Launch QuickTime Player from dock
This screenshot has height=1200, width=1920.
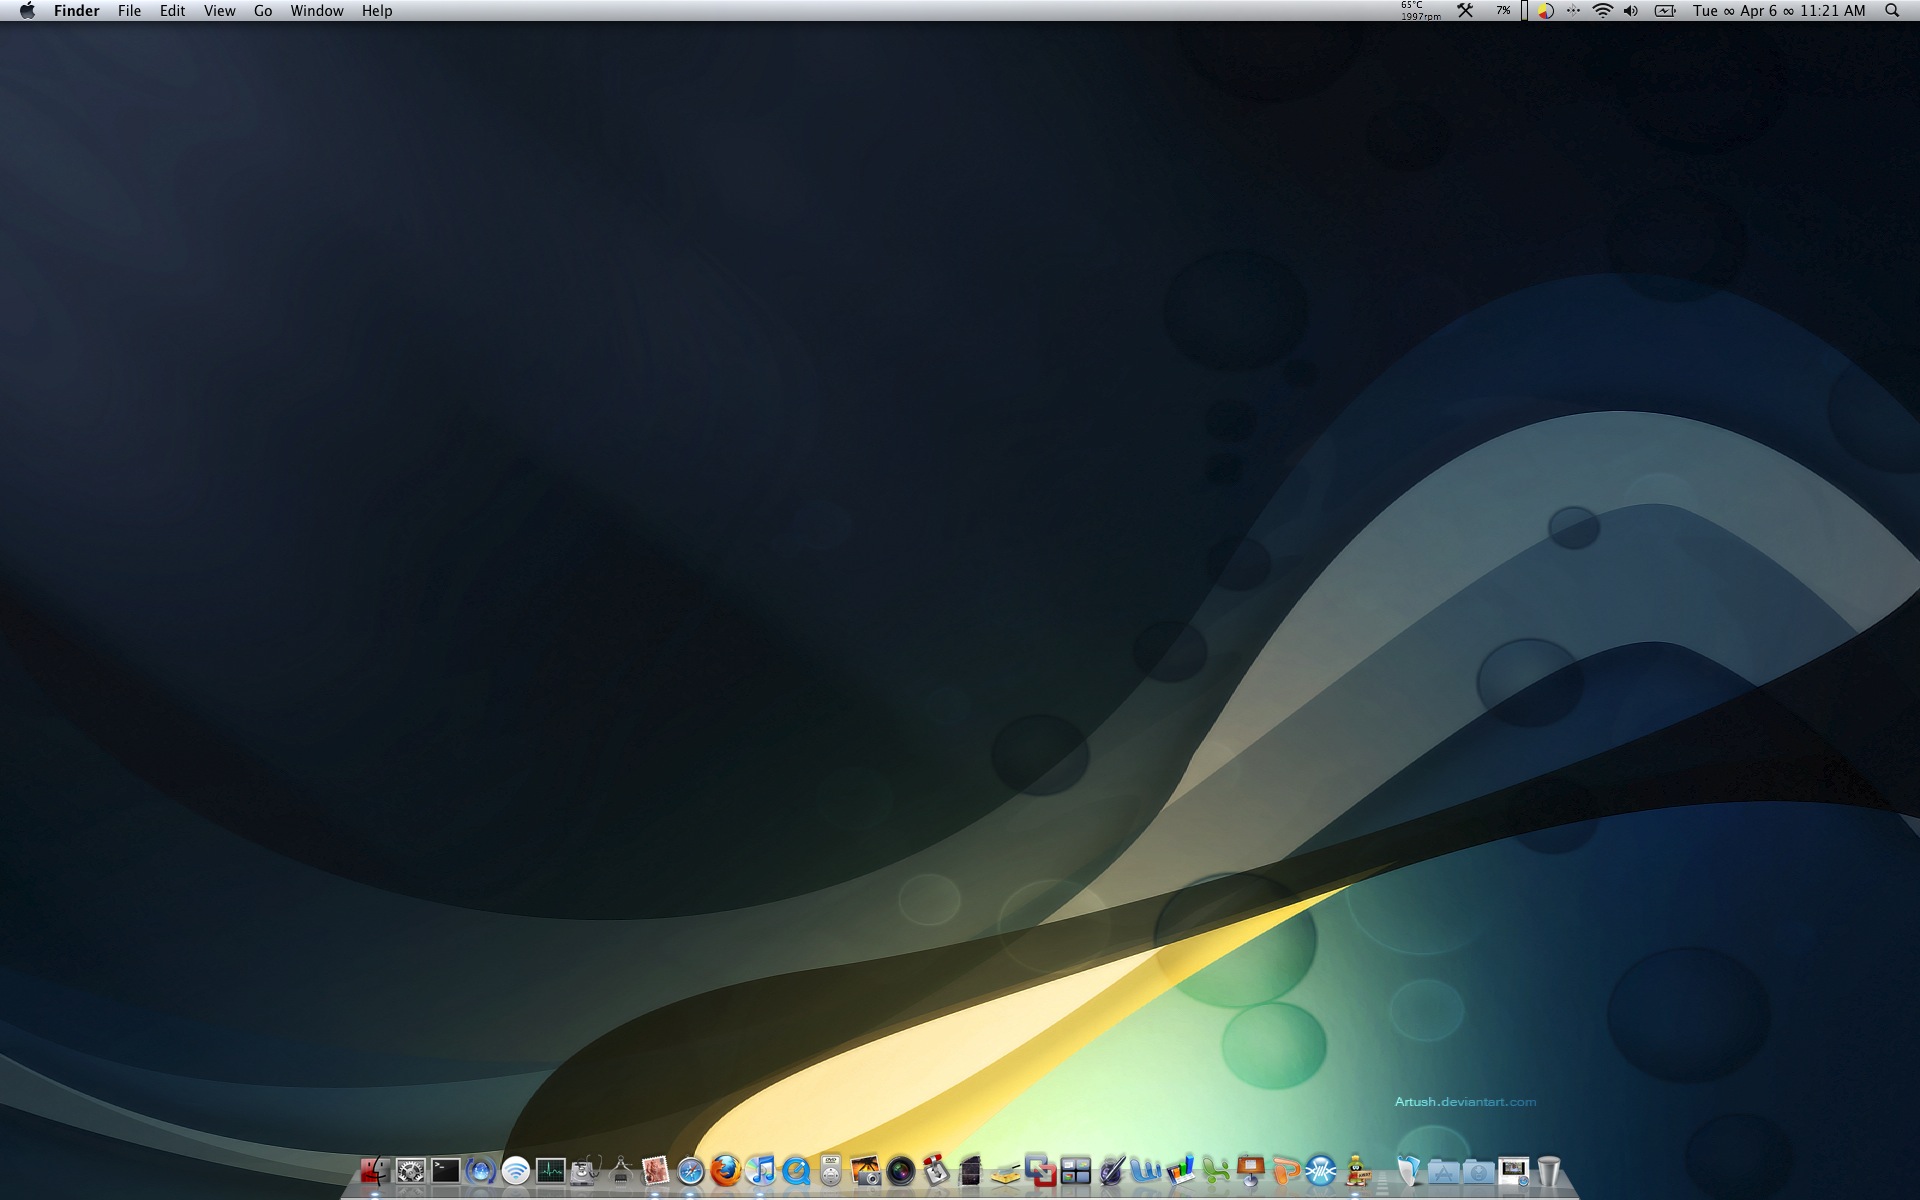click(796, 1171)
